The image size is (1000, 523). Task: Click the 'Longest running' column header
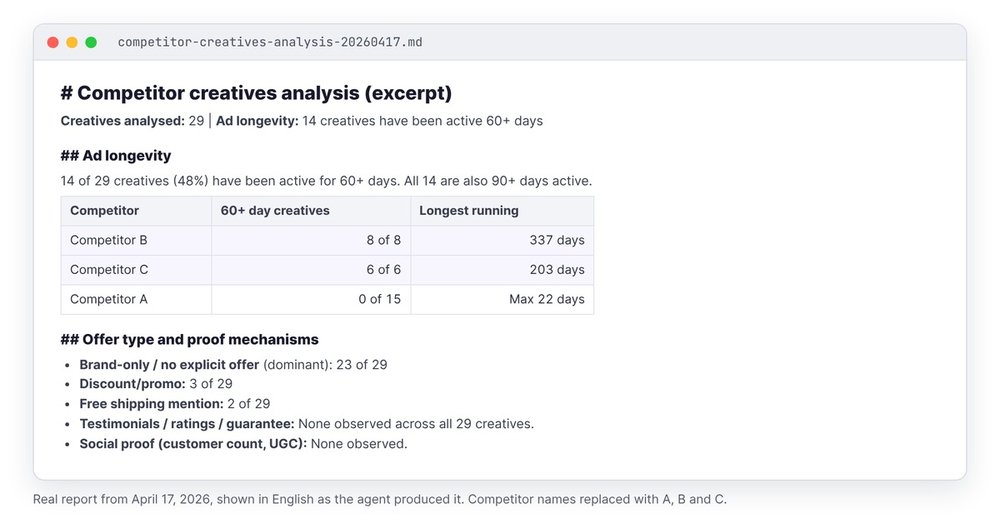502,210
